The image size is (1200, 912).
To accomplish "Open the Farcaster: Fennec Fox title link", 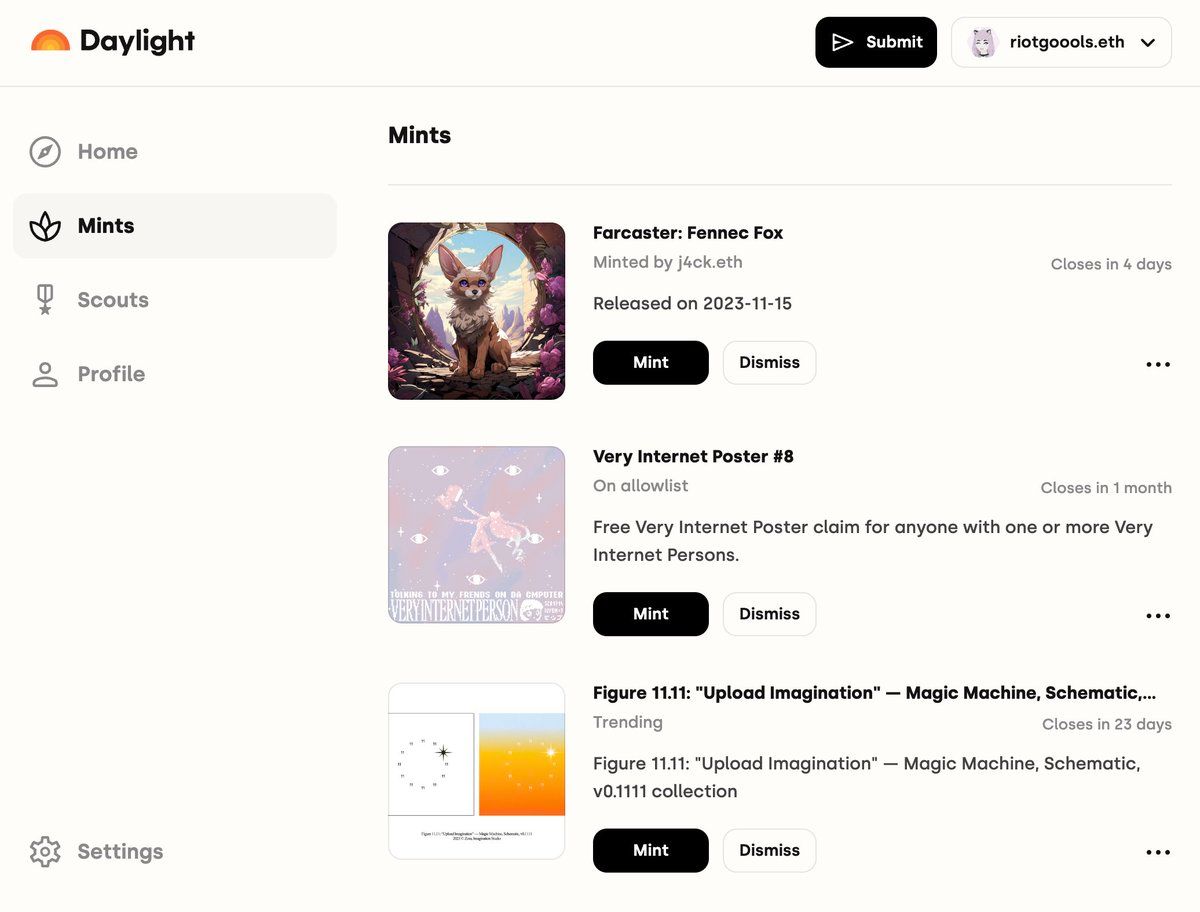I will (688, 233).
